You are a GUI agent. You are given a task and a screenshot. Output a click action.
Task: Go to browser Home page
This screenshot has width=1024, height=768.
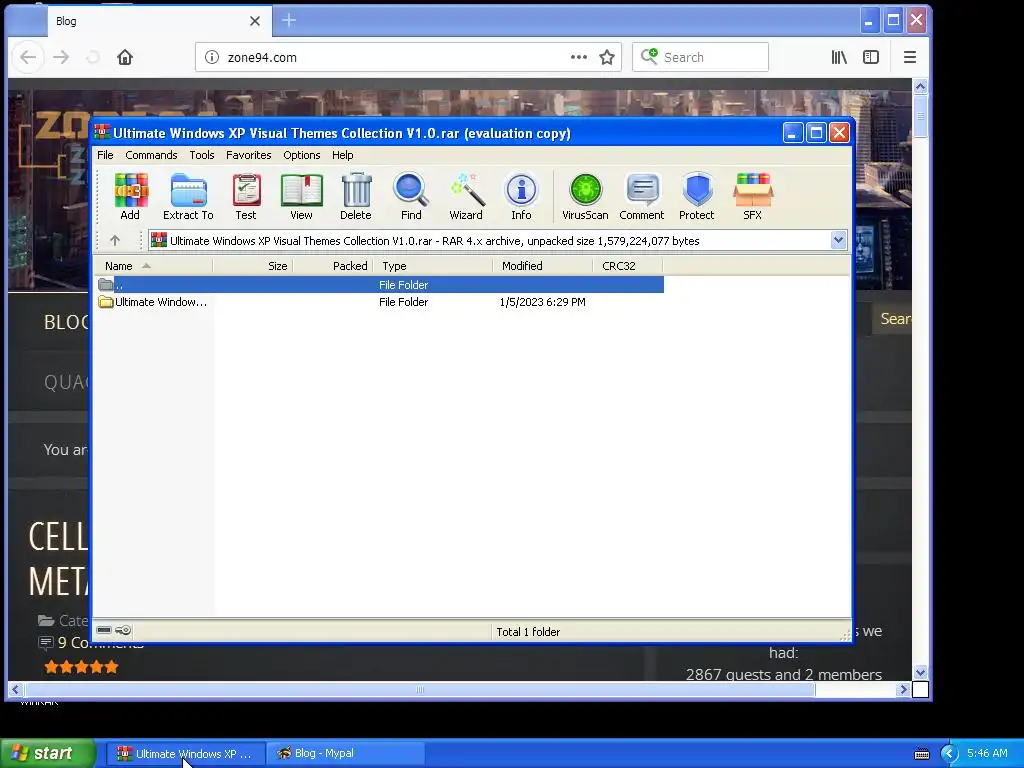point(125,57)
